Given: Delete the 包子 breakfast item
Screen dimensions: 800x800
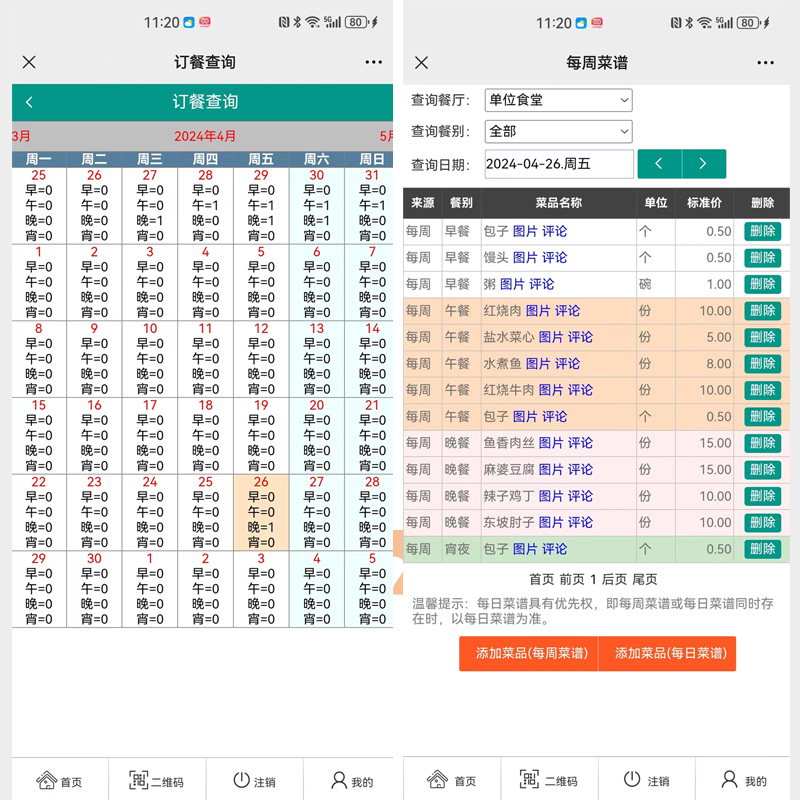Looking at the screenshot, I should (x=763, y=230).
